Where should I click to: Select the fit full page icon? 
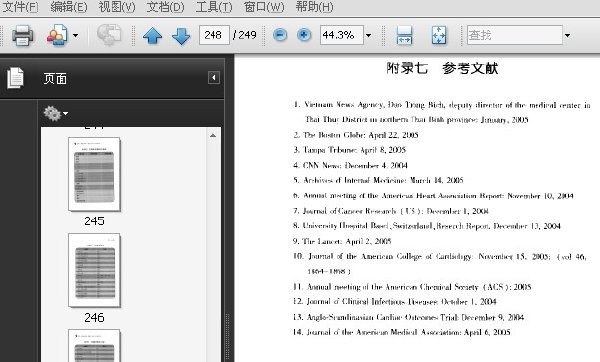pos(439,35)
